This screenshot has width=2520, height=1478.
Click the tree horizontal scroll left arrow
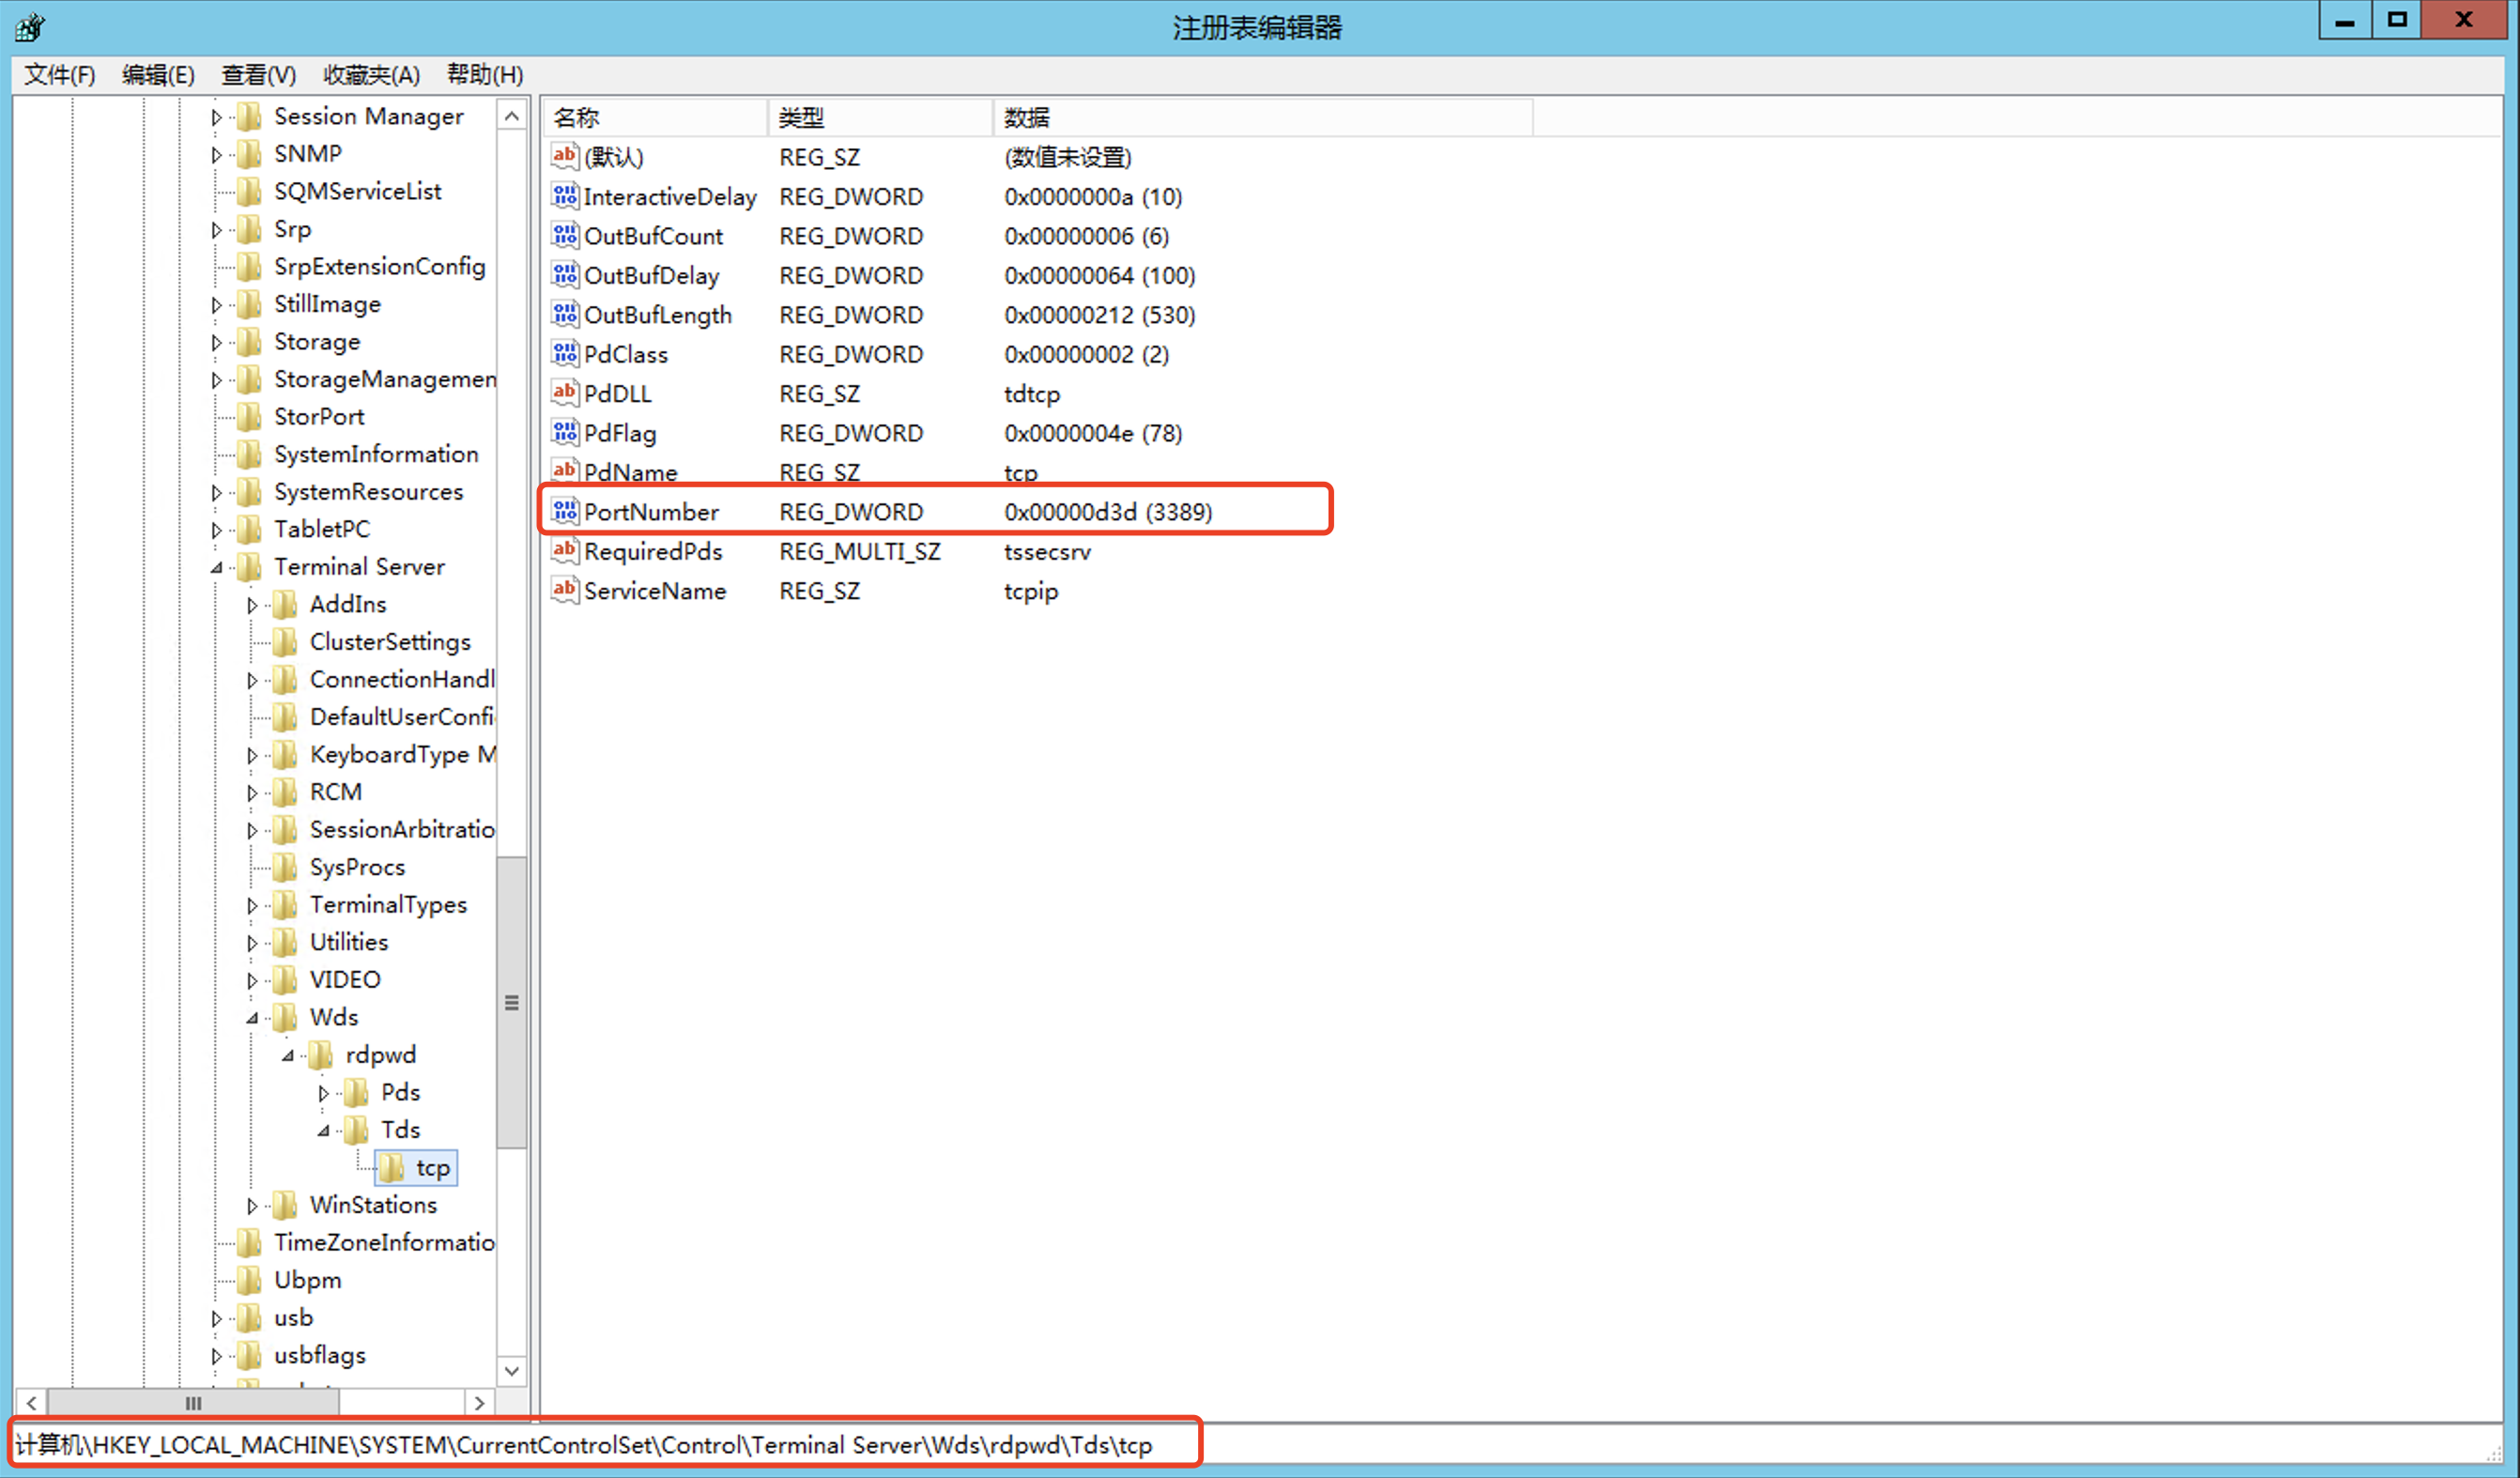(x=32, y=1403)
